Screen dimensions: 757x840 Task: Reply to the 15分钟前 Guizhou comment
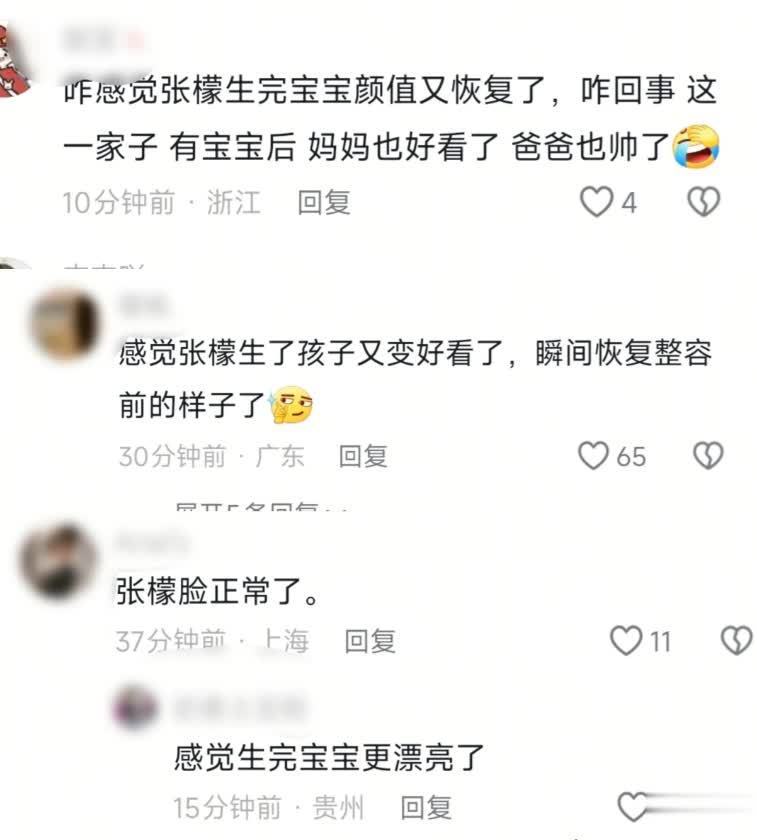[426, 807]
